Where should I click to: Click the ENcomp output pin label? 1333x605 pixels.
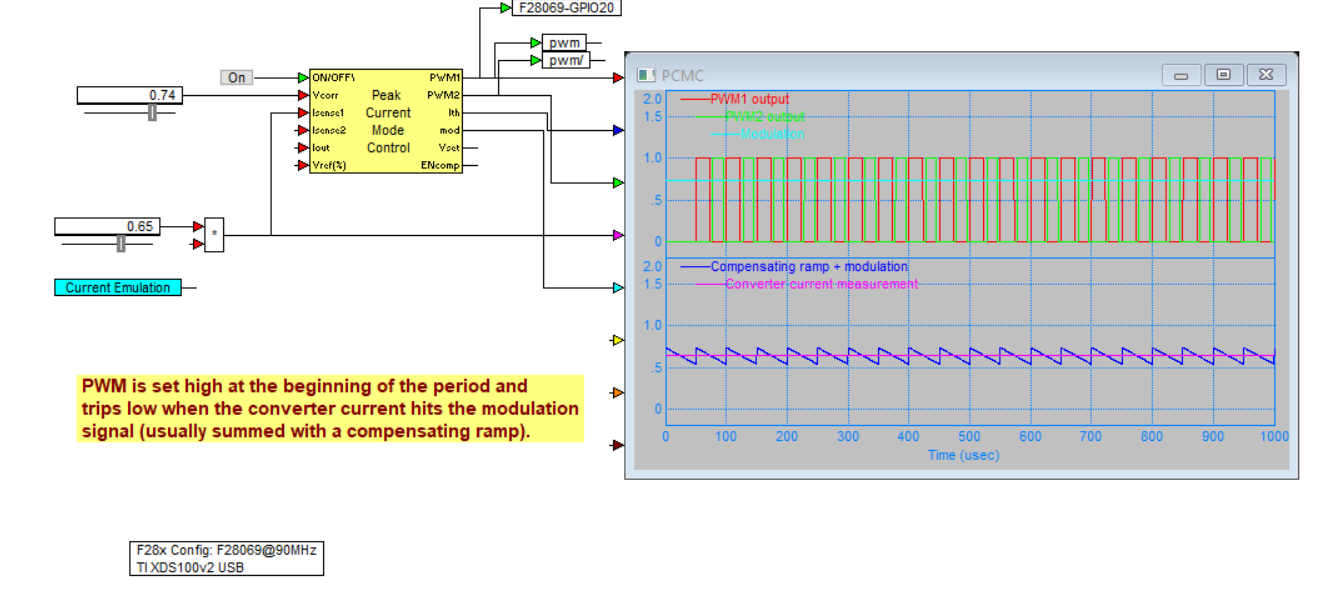[441, 165]
